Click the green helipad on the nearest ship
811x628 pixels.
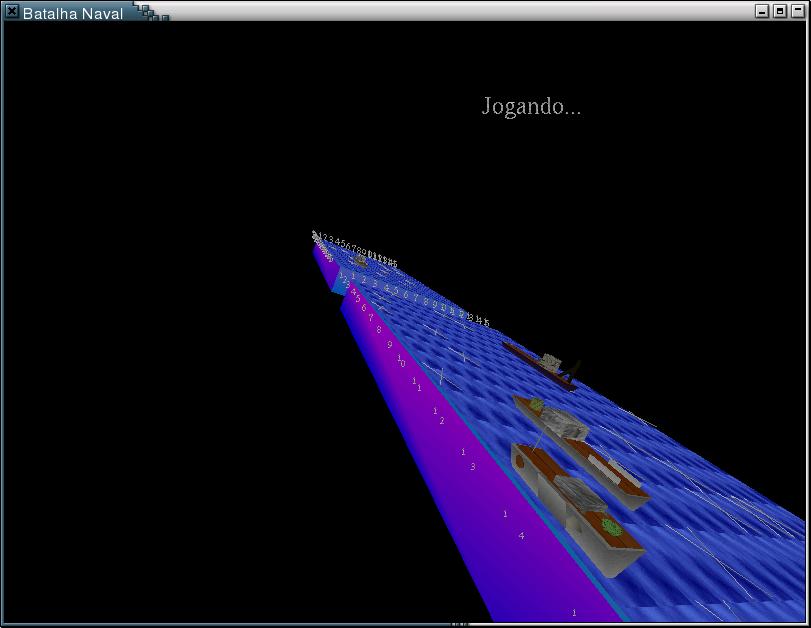tap(612, 528)
